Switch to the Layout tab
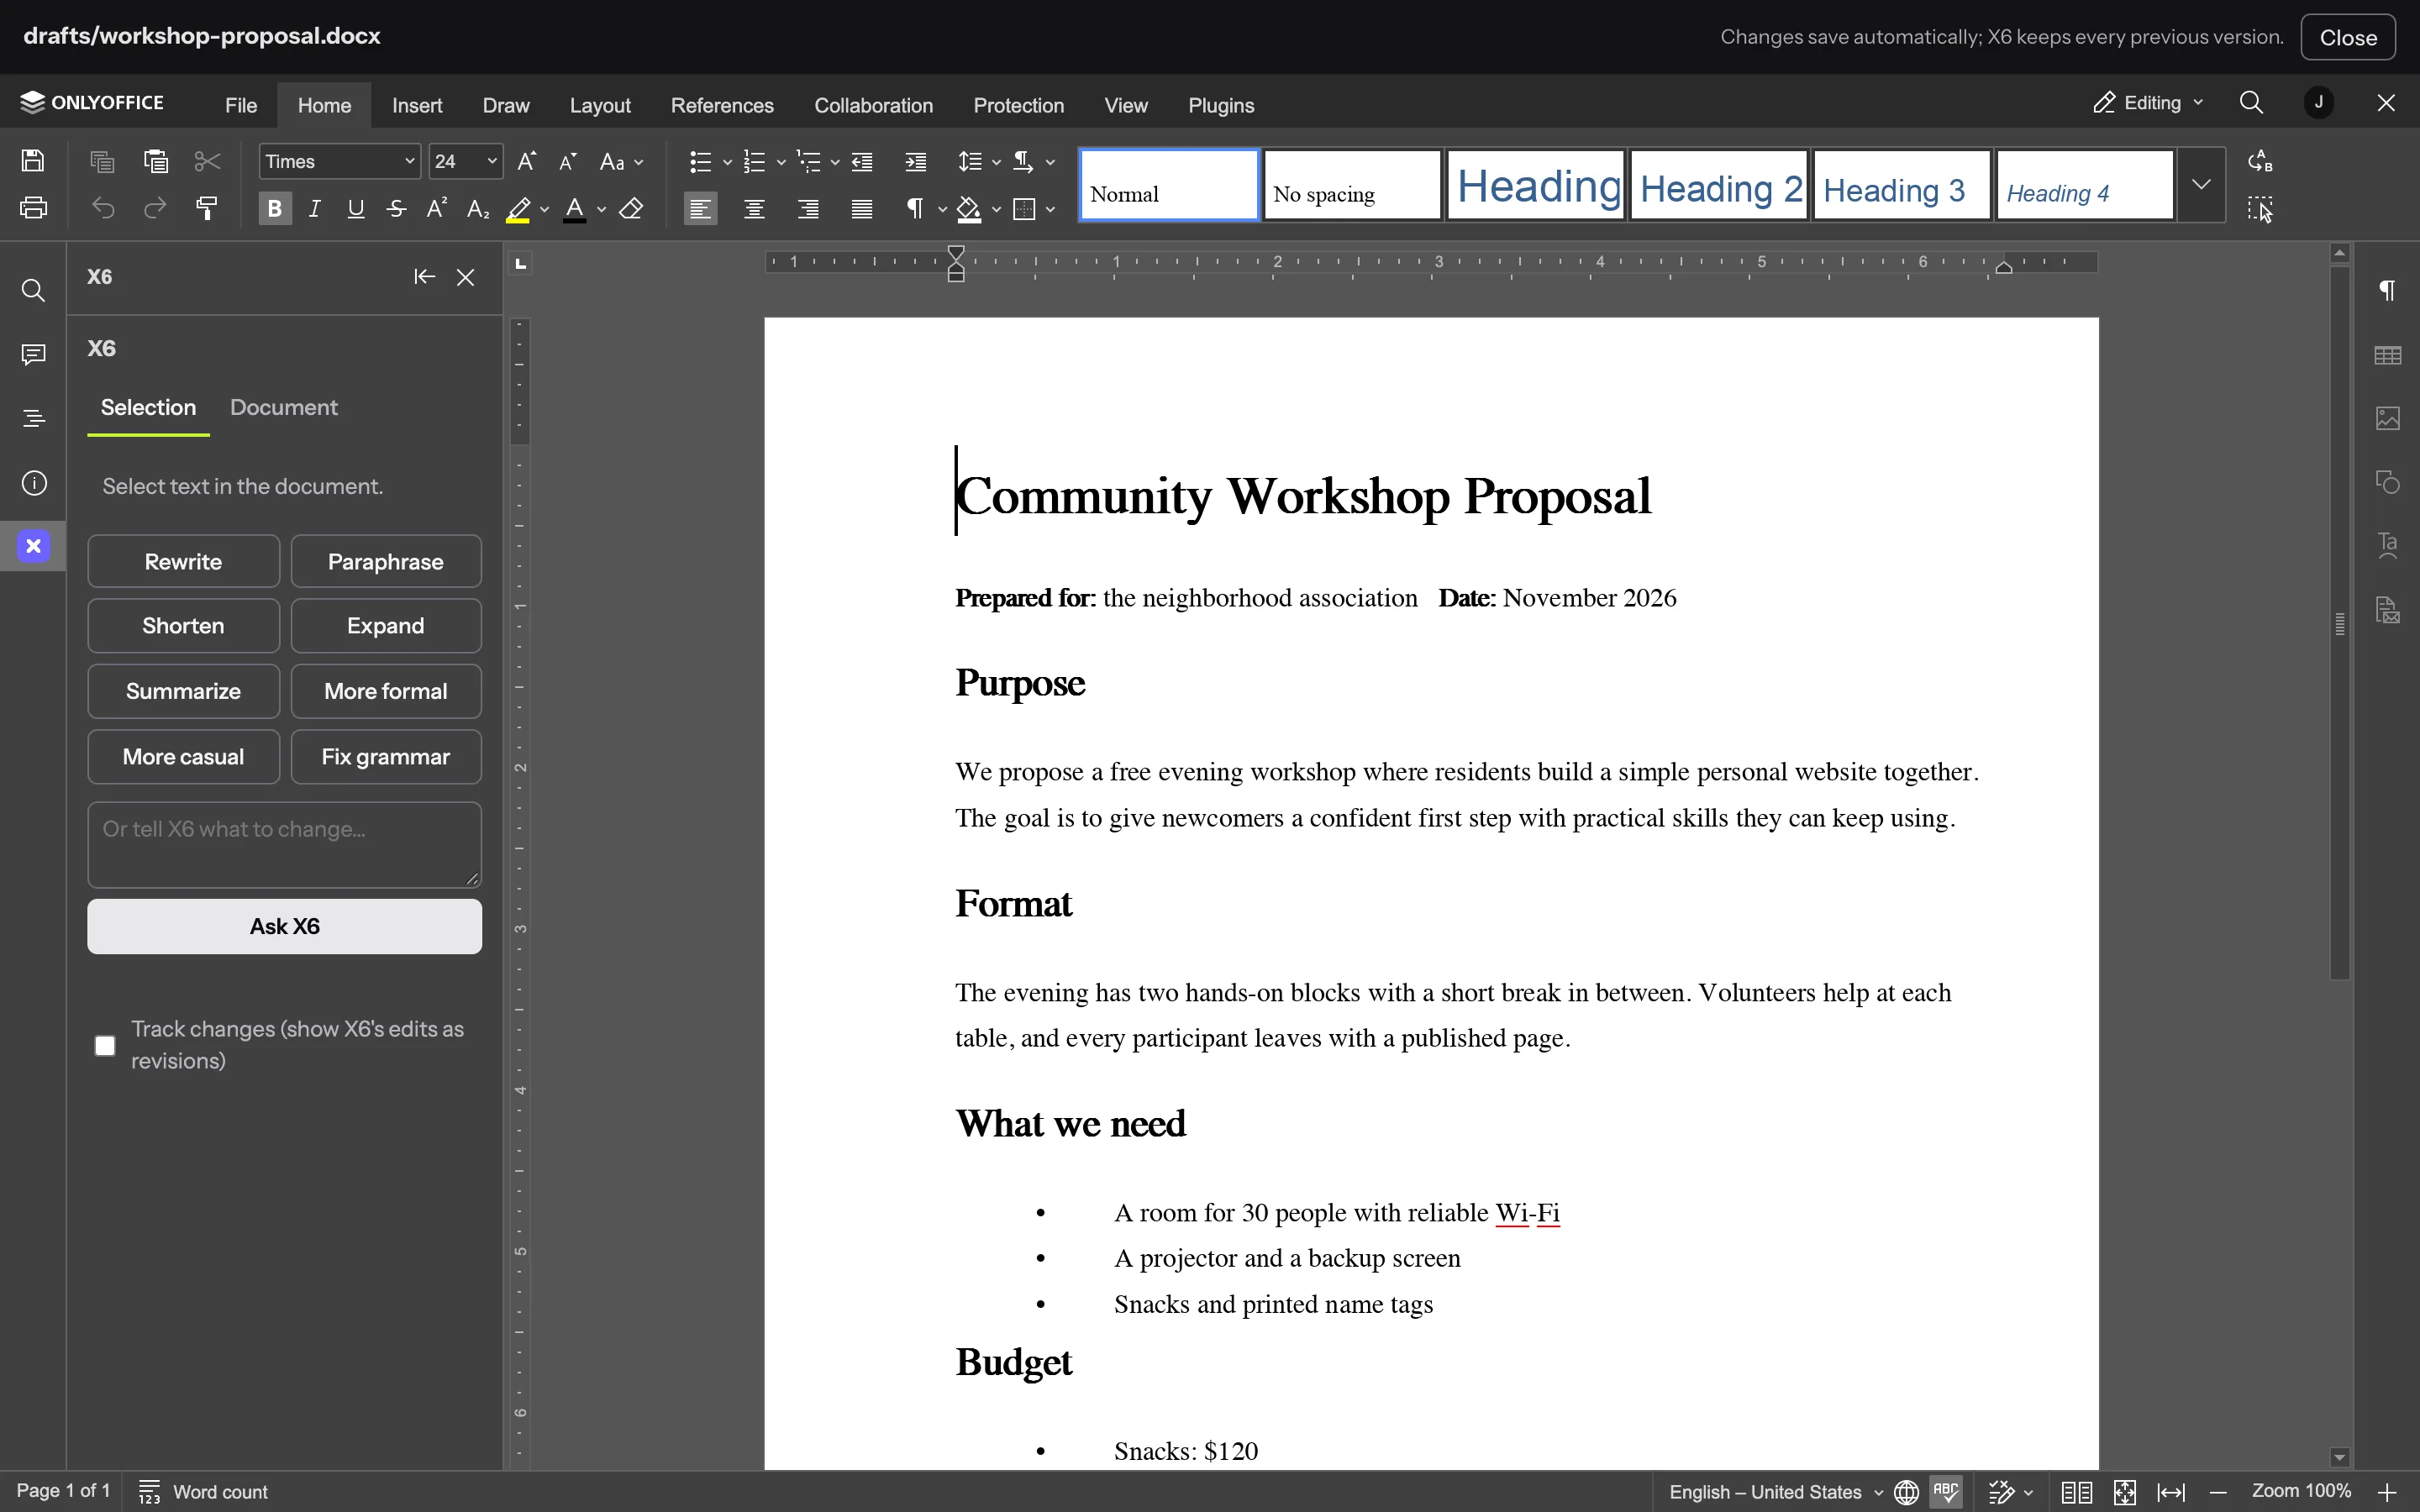Image resolution: width=2420 pixels, height=1512 pixels. pos(600,105)
